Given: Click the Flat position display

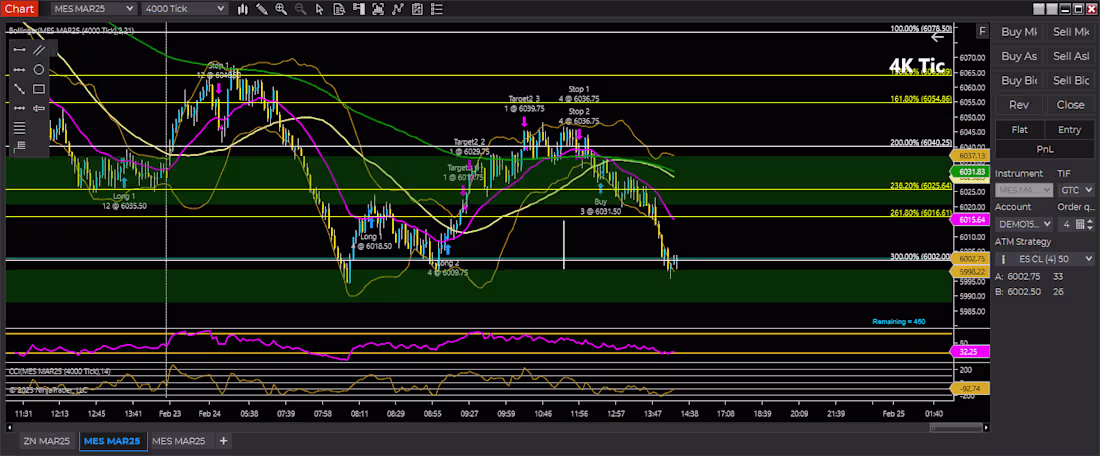Looking at the screenshot, I should 1020,130.
